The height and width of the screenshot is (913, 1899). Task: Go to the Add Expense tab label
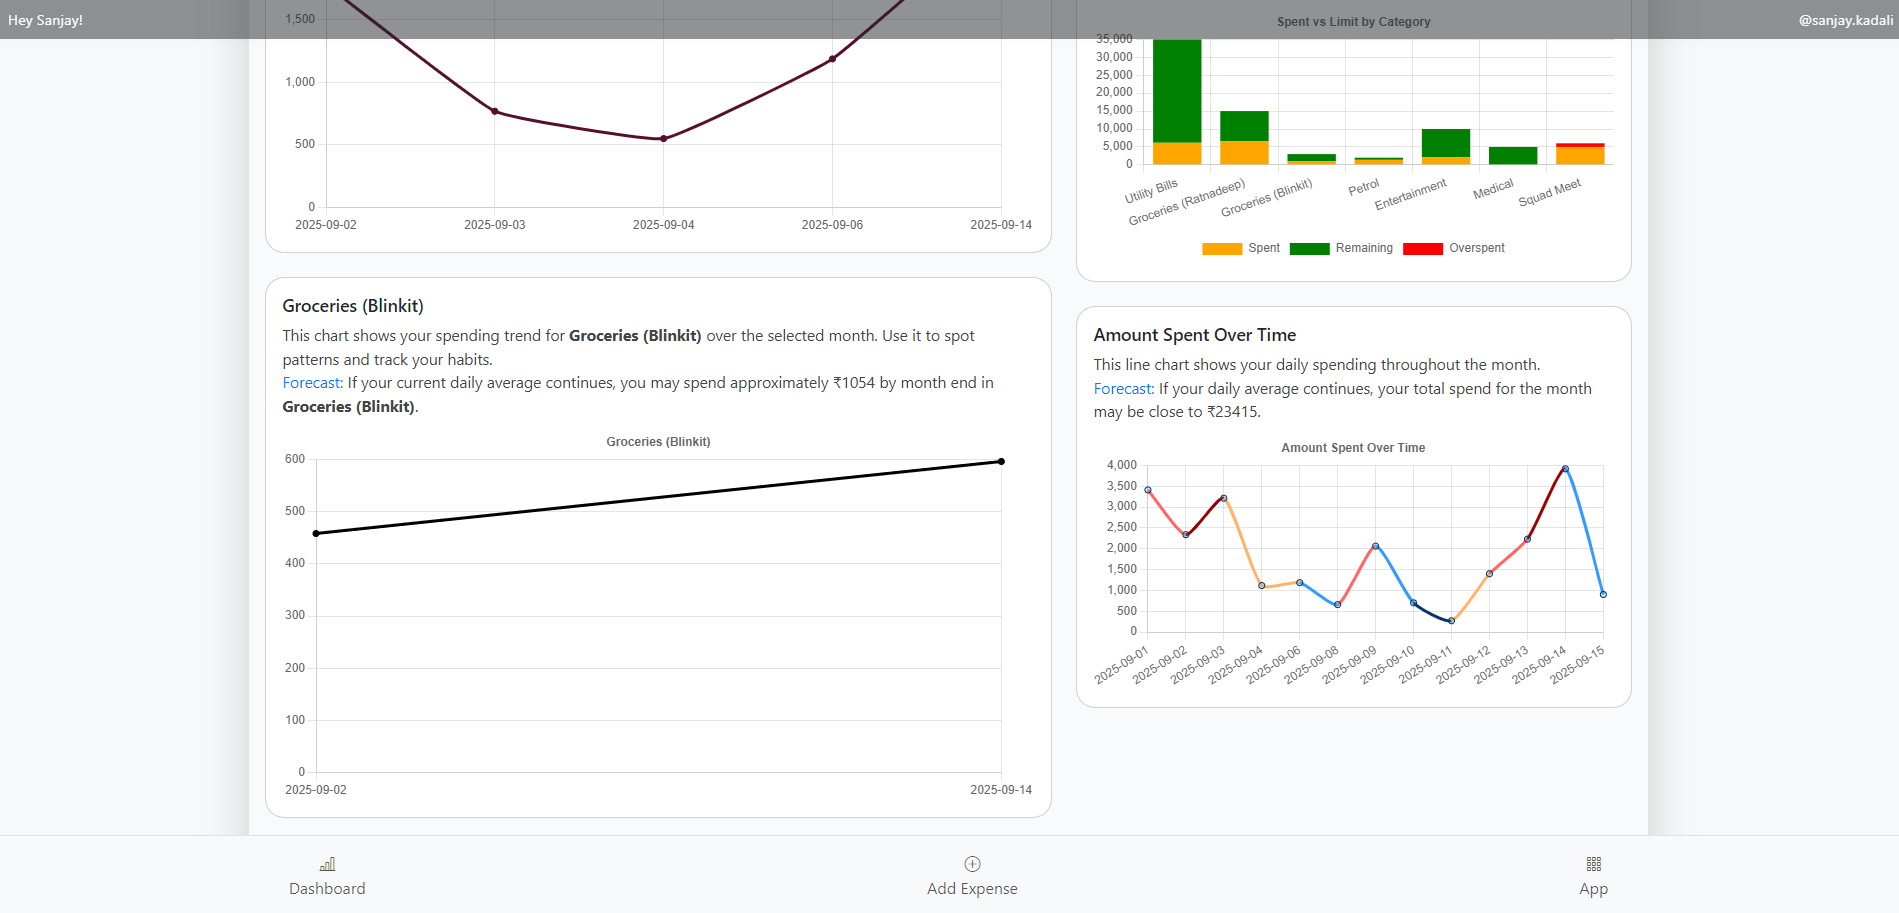[x=972, y=889]
